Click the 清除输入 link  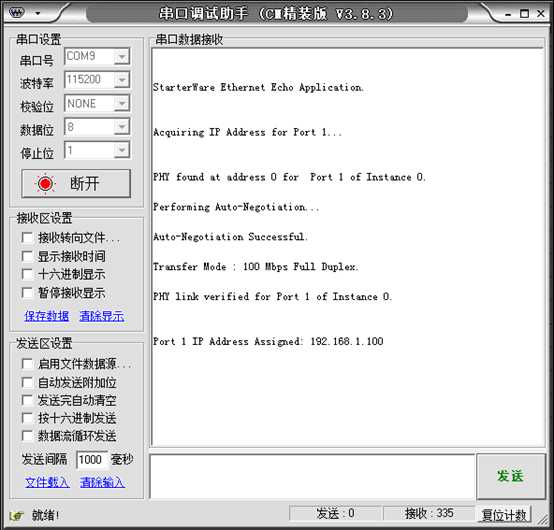click(x=102, y=482)
